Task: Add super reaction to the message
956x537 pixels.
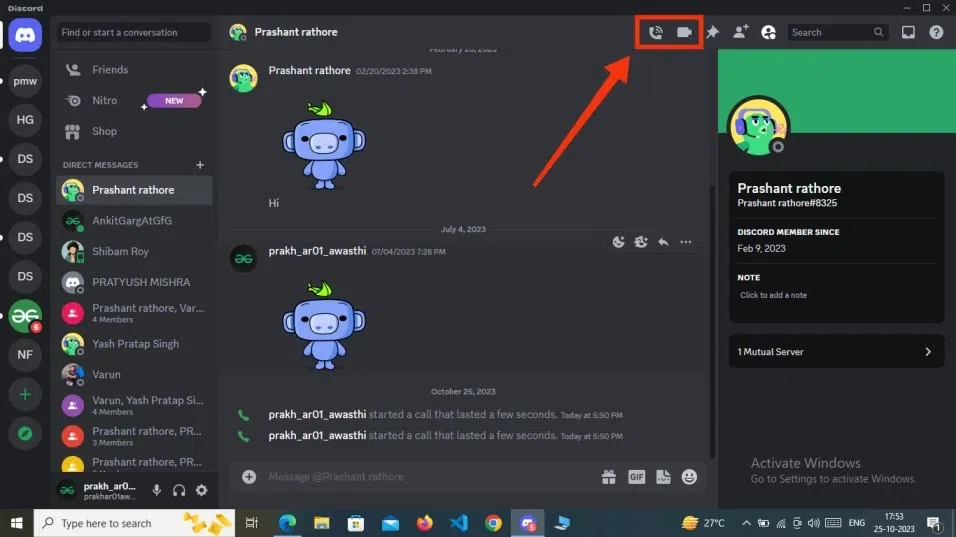Action: (641, 242)
